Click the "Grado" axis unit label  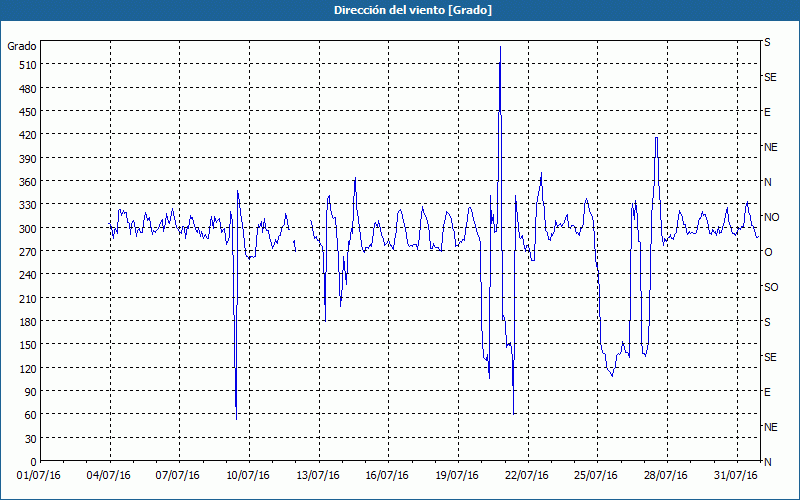point(22,46)
